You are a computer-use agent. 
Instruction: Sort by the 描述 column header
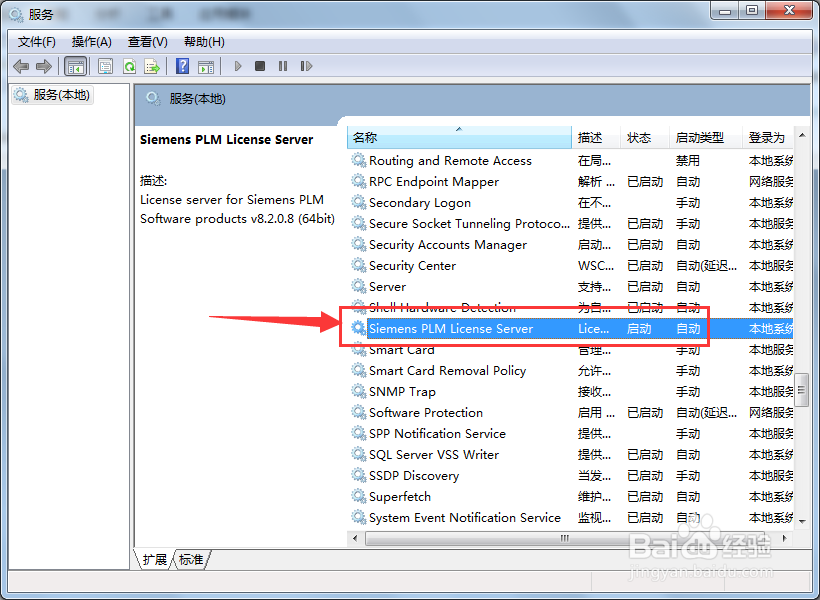[x=596, y=138]
